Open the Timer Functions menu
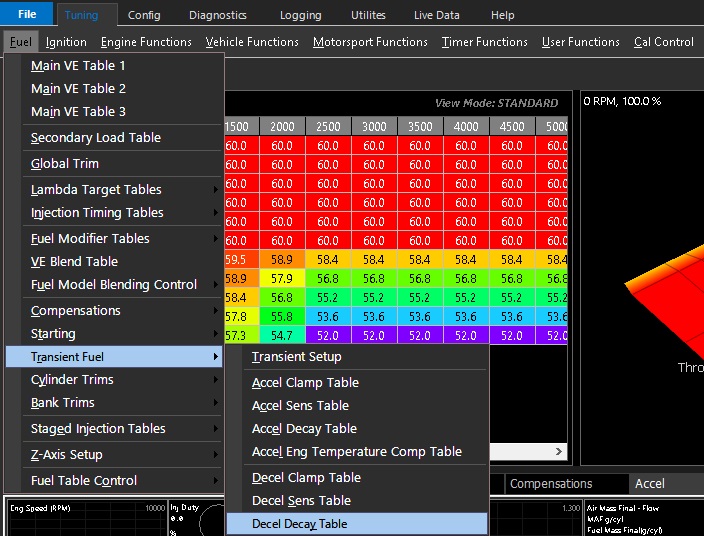Viewport: 704px width, 536px height. 484,42
